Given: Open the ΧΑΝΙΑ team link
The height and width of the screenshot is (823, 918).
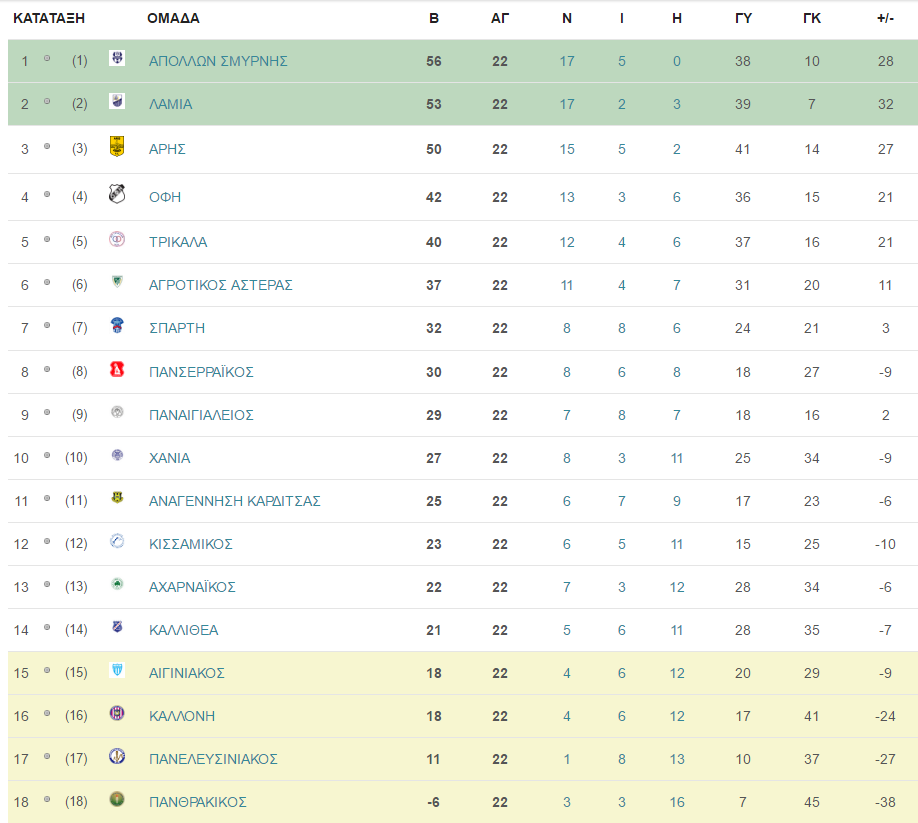Looking at the screenshot, I should tap(169, 458).
